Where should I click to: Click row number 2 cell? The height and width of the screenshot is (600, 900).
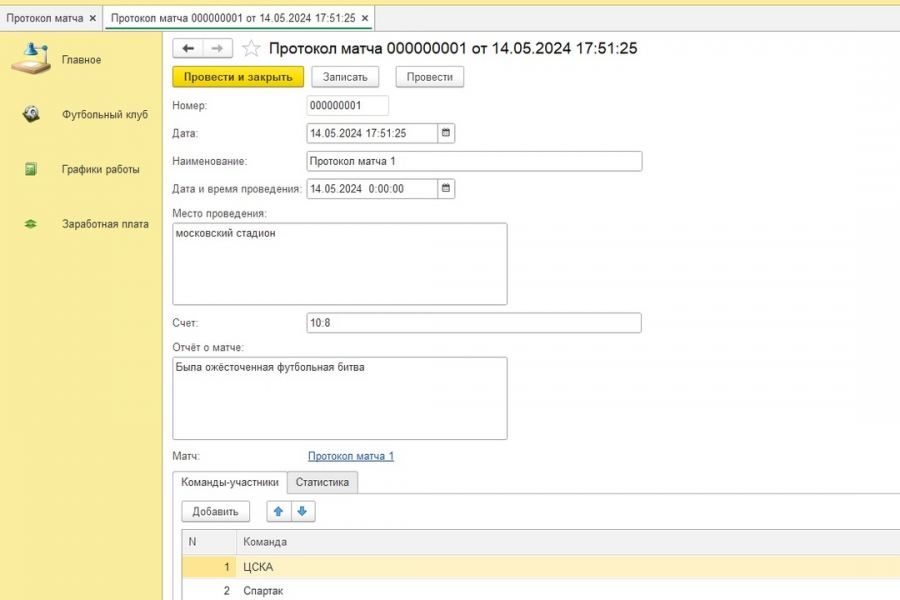209,590
